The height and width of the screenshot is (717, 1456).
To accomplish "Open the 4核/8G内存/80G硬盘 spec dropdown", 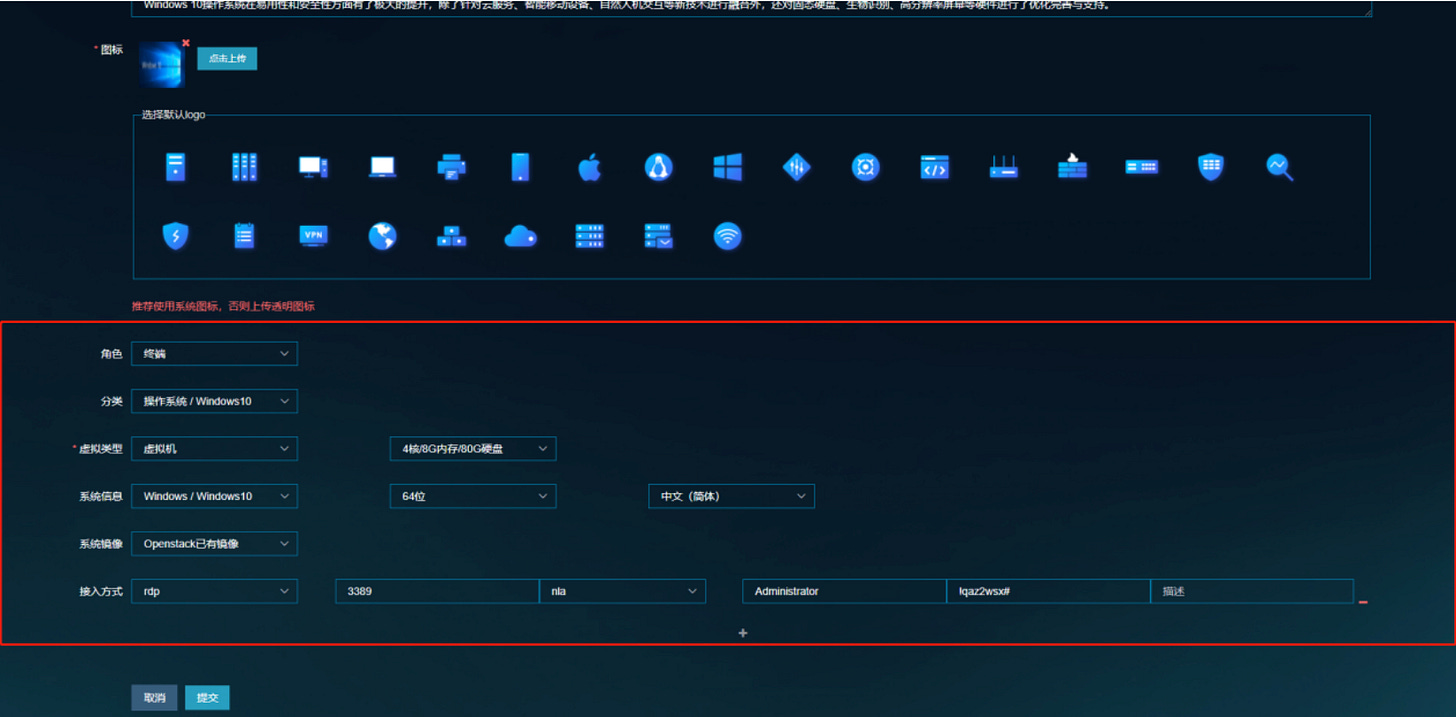I will [x=473, y=449].
